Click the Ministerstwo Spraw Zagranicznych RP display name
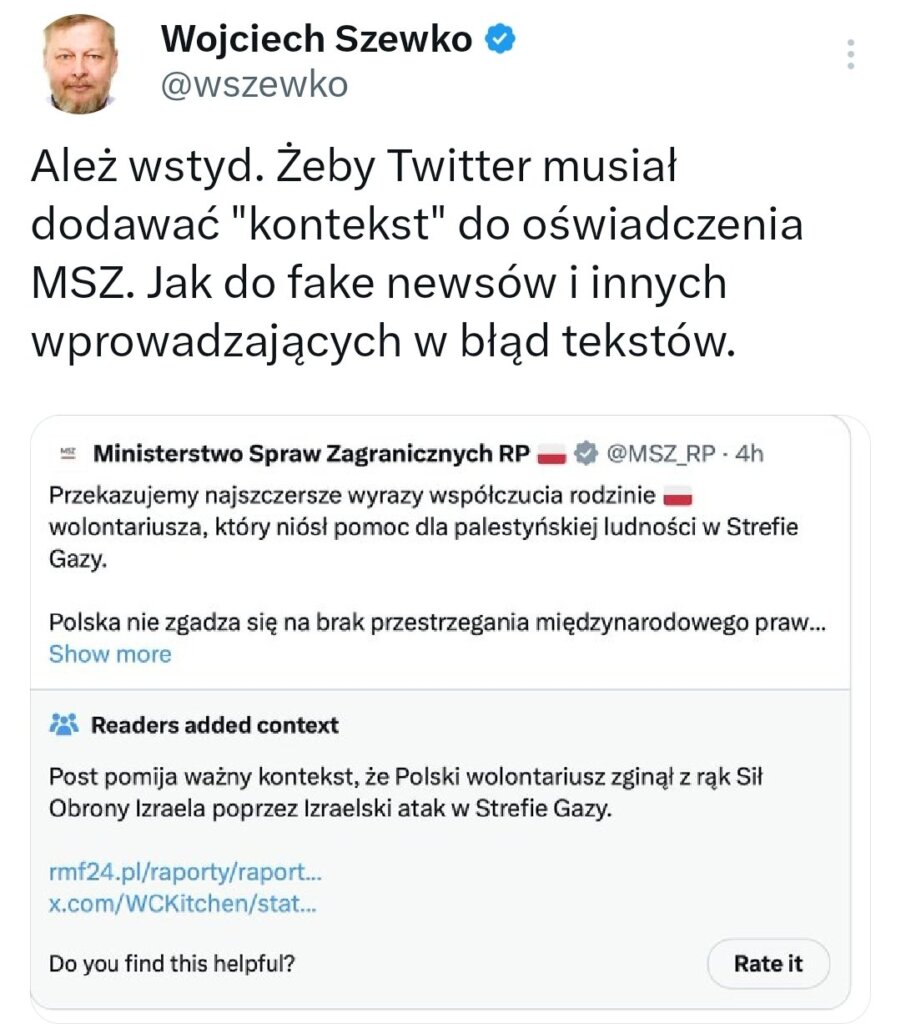The width and height of the screenshot is (901, 1024). click(x=311, y=453)
